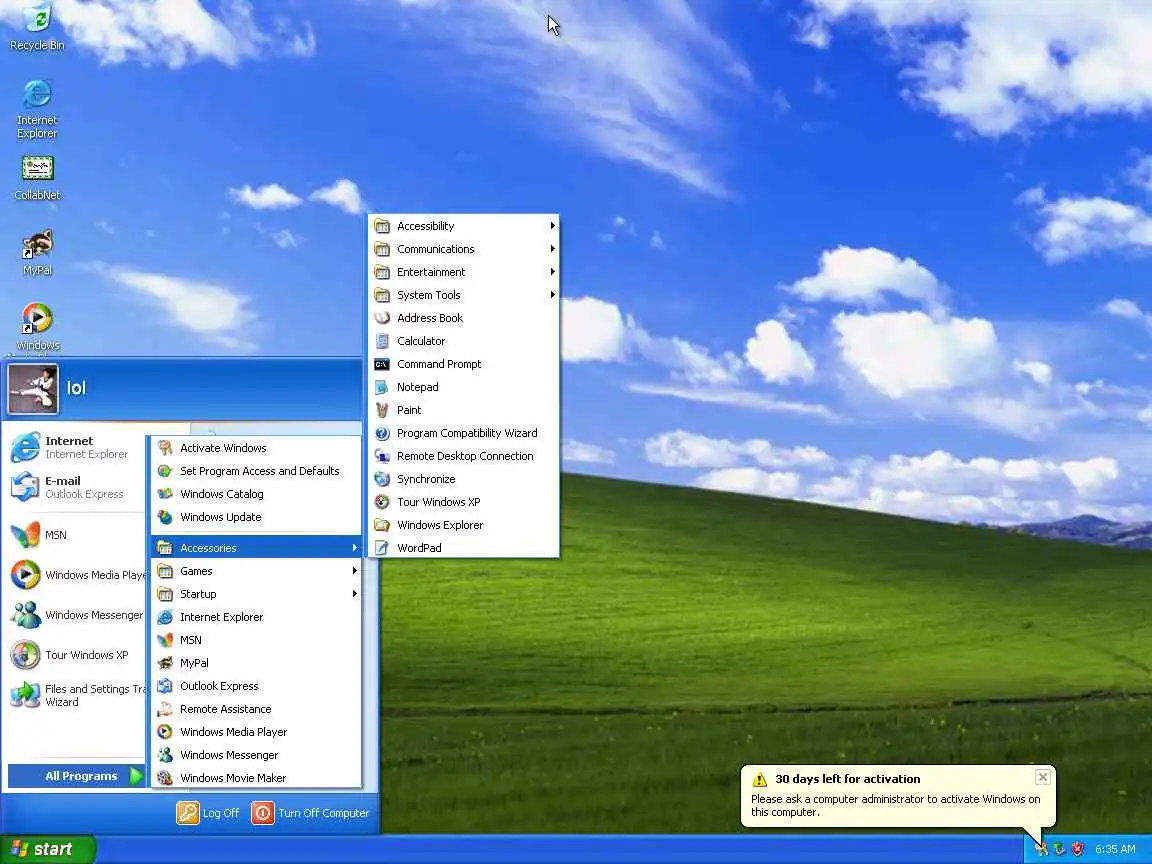Open MSN in All Programs list
The width and height of the screenshot is (1152, 864).
[256, 640]
